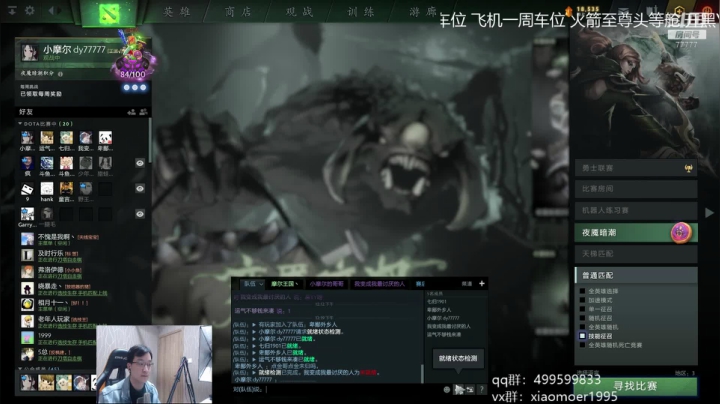This screenshot has height=404, width=720.
Task: Click the back navigation arrow
Action: pos(52,11)
